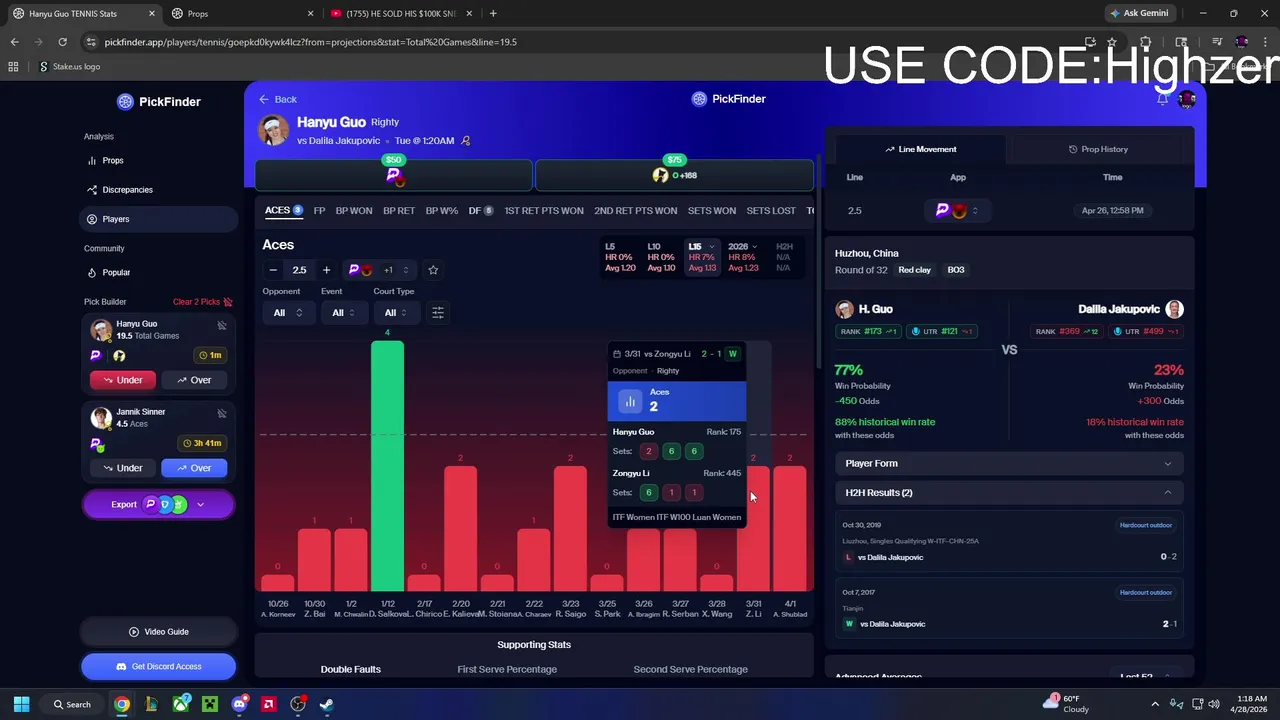Viewport: 1280px width, 720px height.
Task: Select the BP RET stat tab
Action: pyautogui.click(x=398, y=211)
